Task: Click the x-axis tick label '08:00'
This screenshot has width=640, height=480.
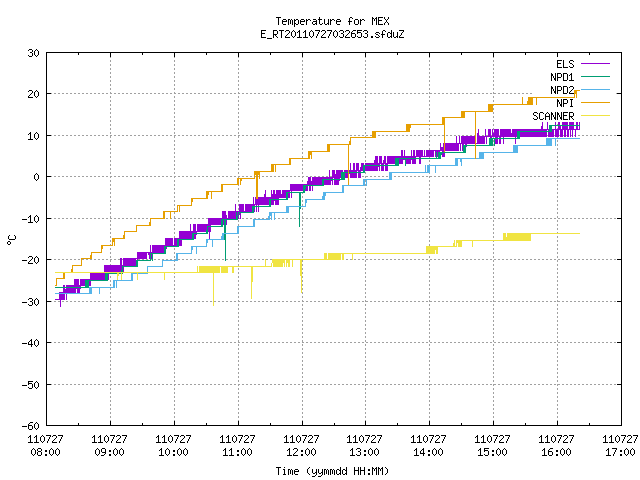Action: [45, 452]
